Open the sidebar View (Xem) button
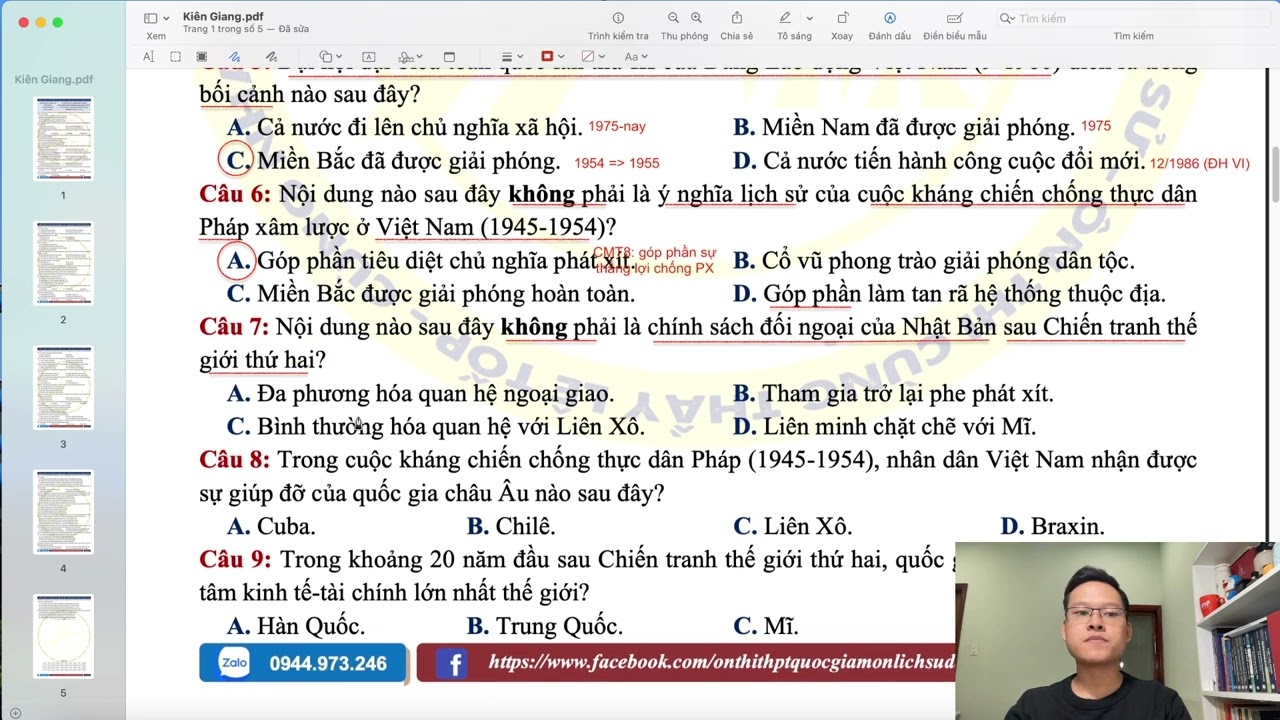The height and width of the screenshot is (720, 1280). pos(150,18)
